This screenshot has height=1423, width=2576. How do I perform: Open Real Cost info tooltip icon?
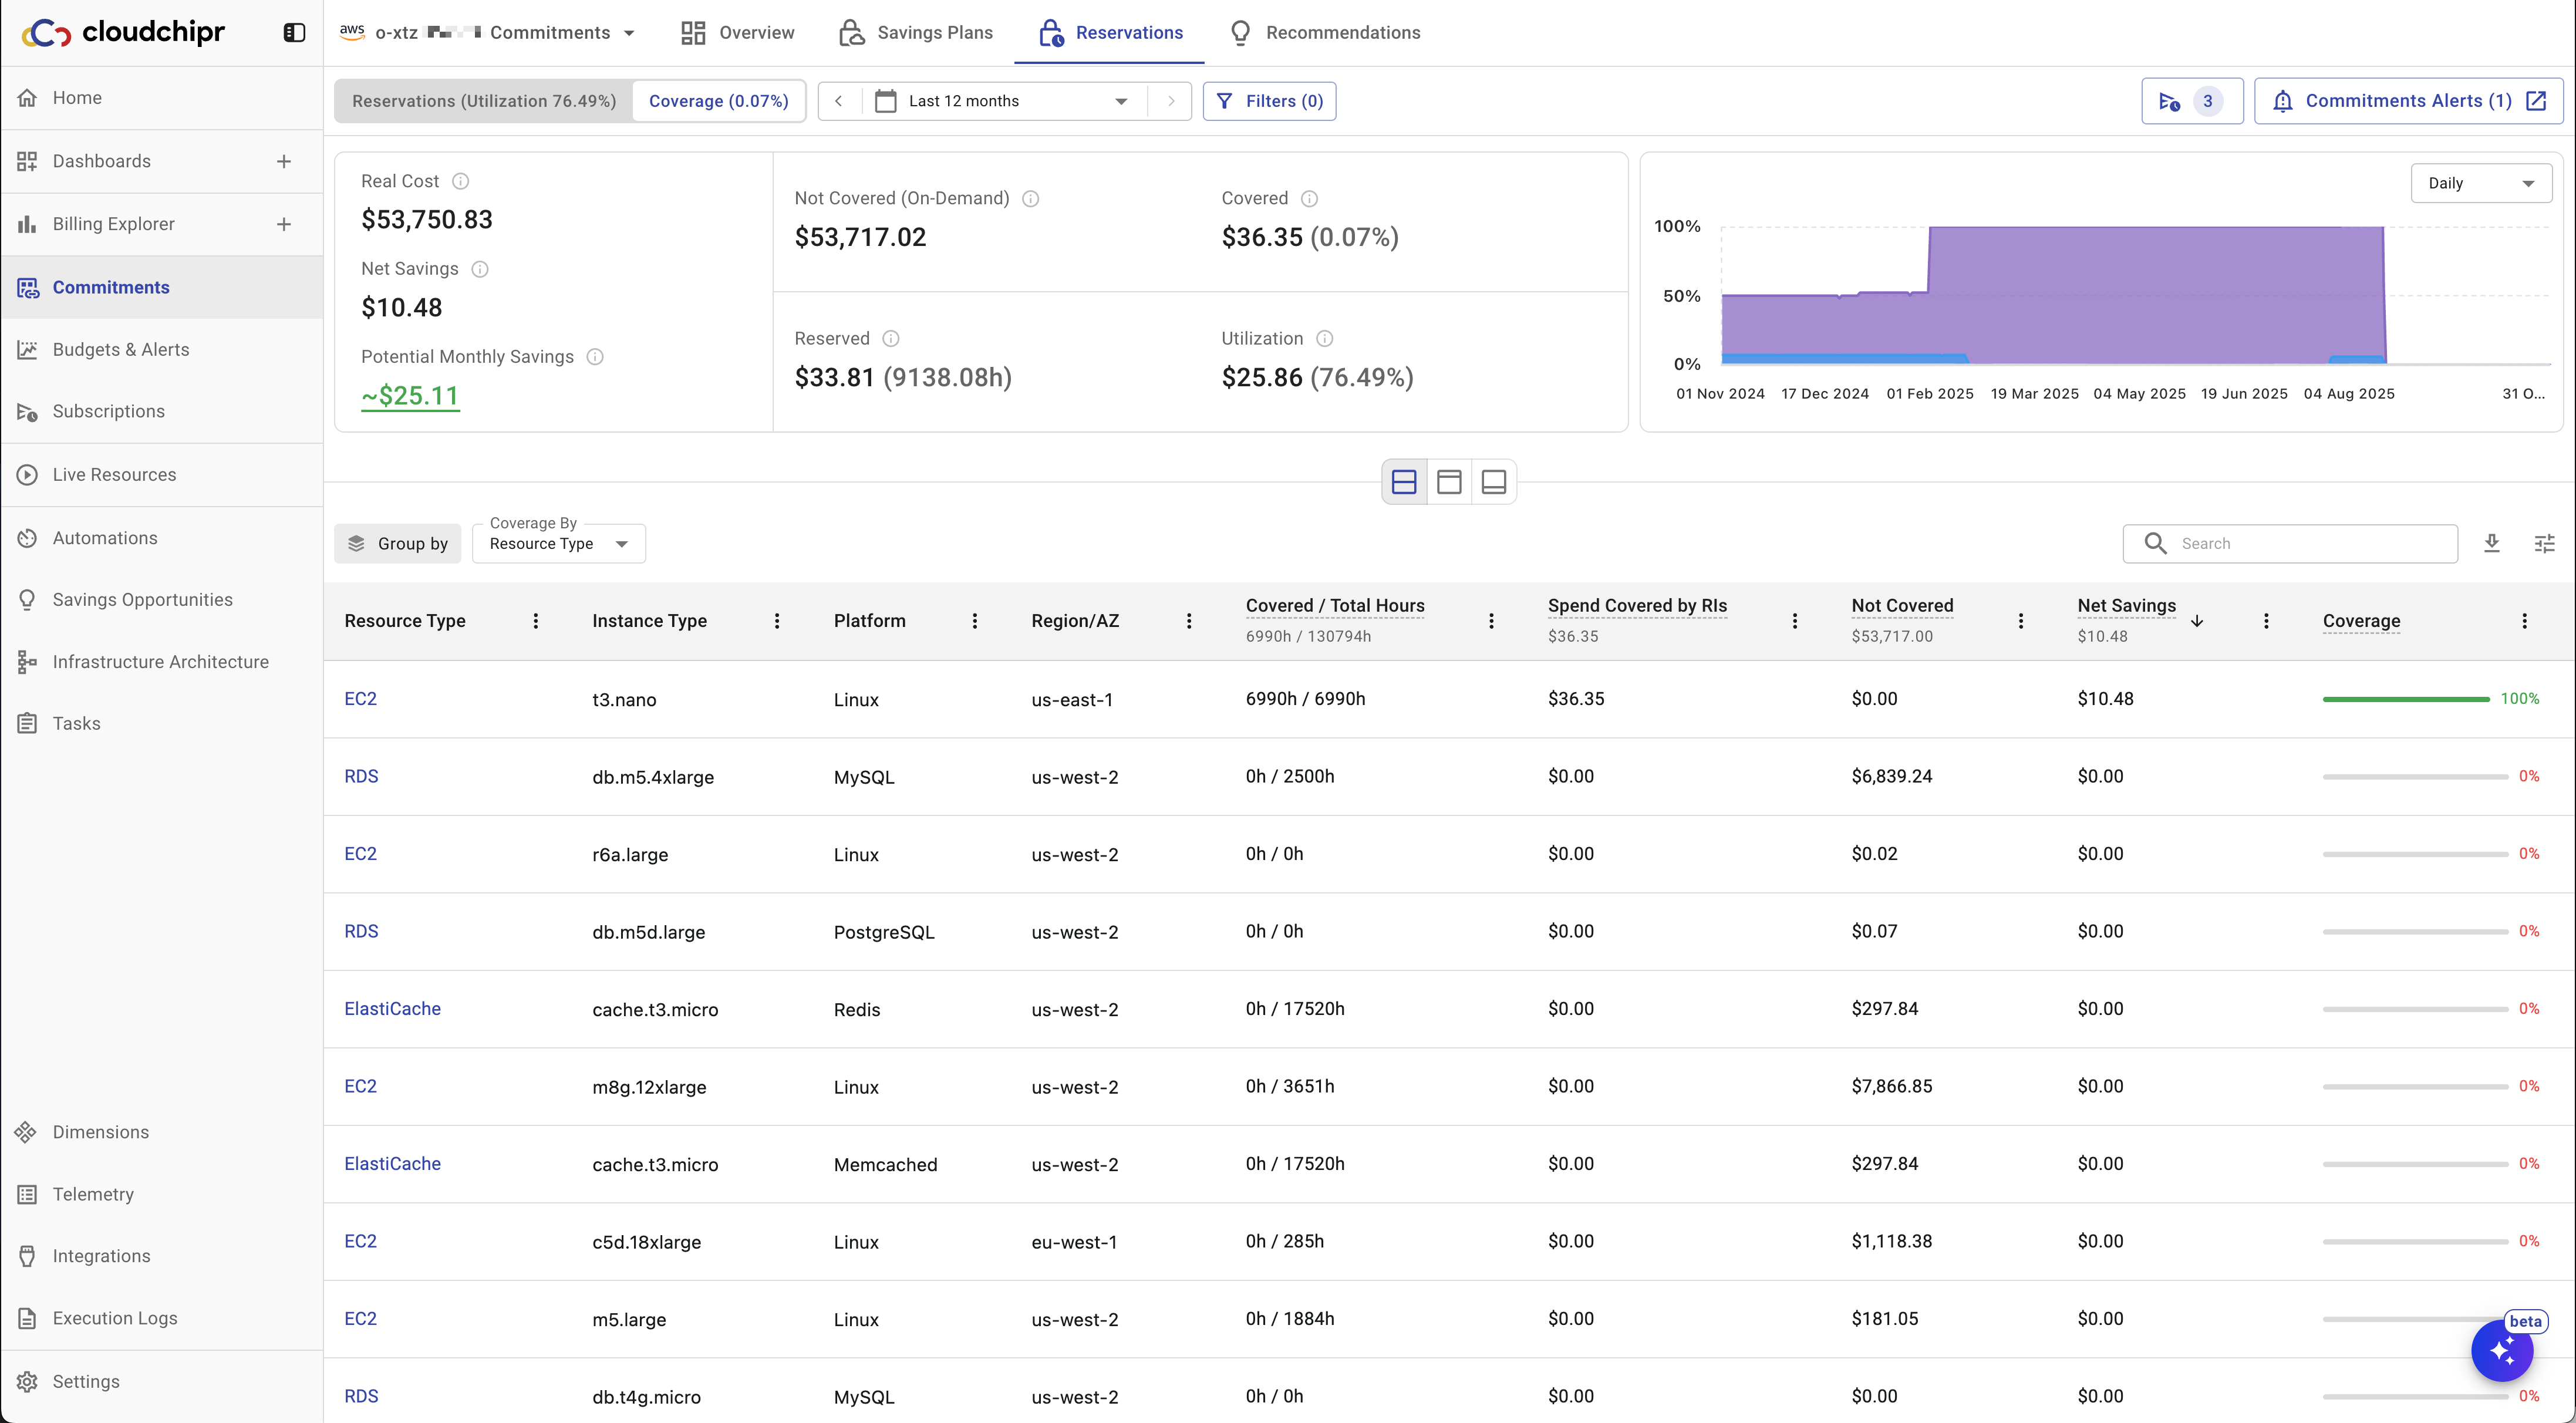460,181
